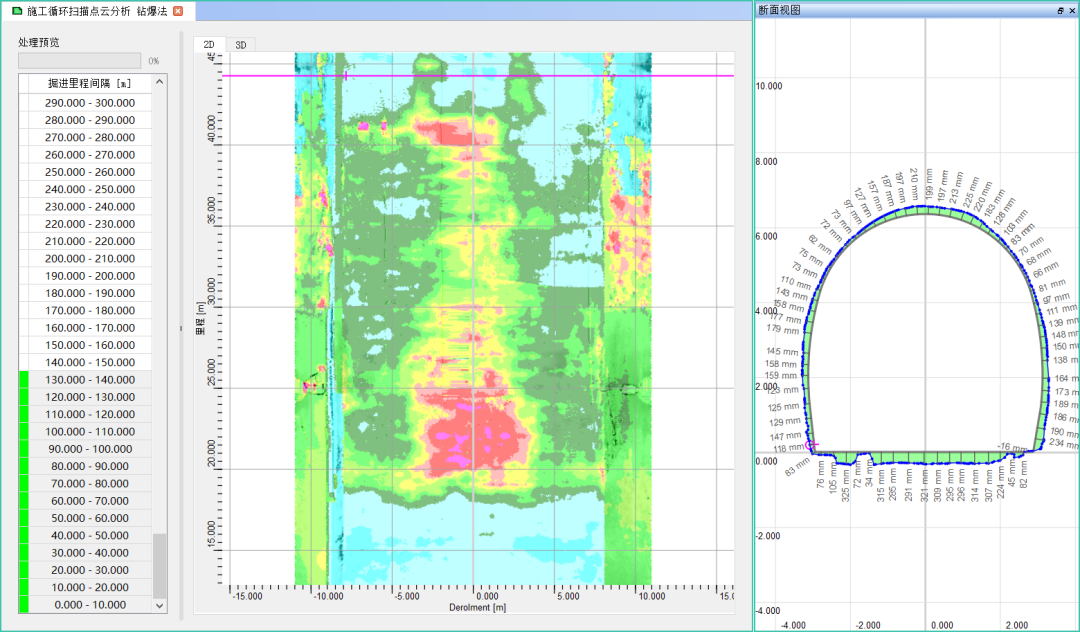Switch to the 2D view tab
This screenshot has width=1080, height=632.
tap(209, 45)
